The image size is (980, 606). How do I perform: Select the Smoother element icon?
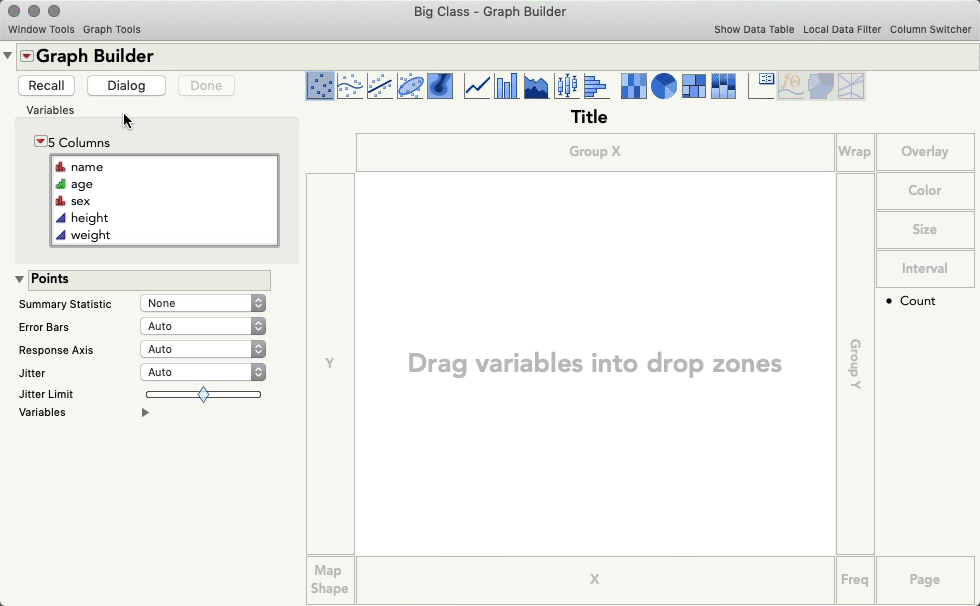tap(350, 86)
